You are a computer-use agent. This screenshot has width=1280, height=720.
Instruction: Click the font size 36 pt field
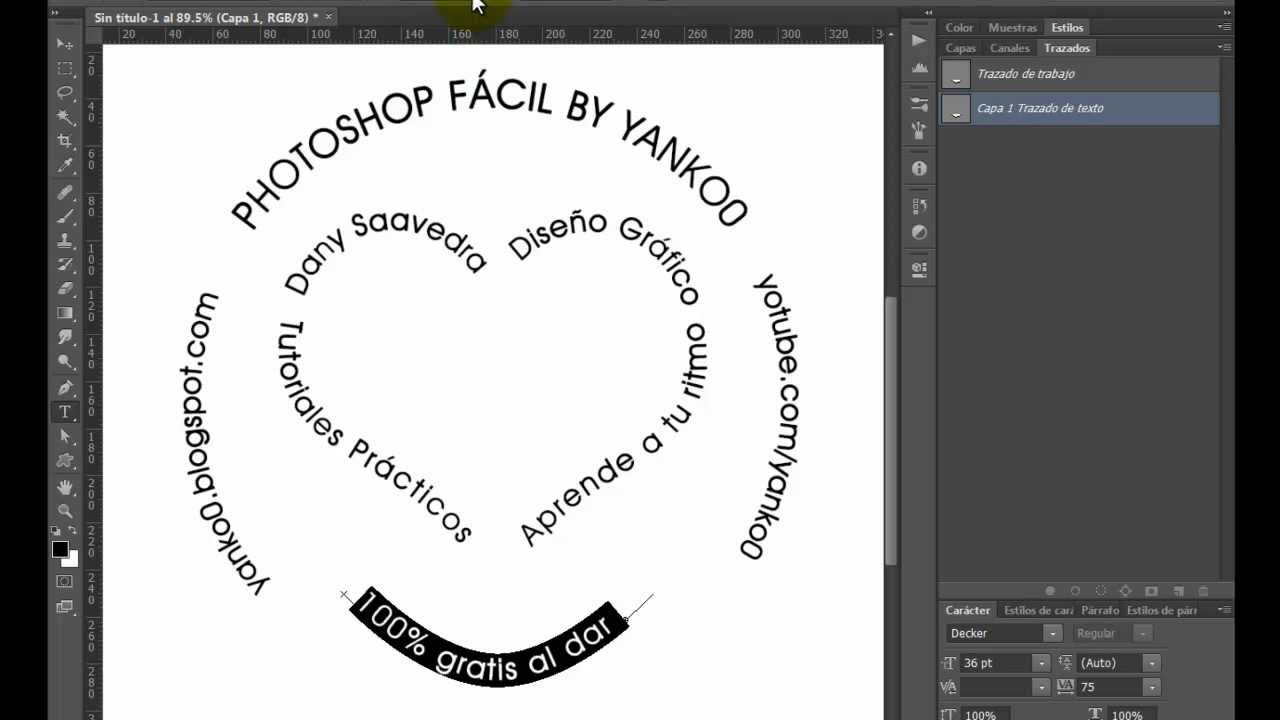point(996,663)
